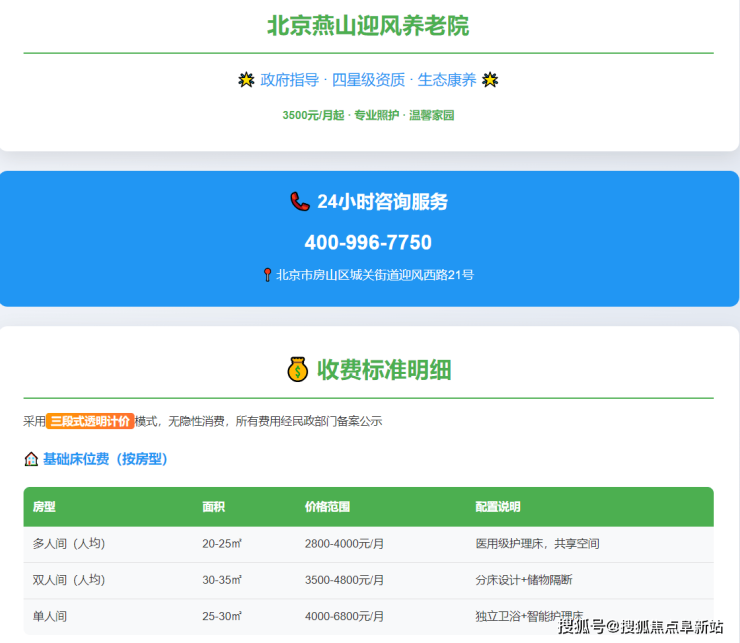Click the money bag icon
The width and height of the screenshot is (740, 643).
point(299,370)
